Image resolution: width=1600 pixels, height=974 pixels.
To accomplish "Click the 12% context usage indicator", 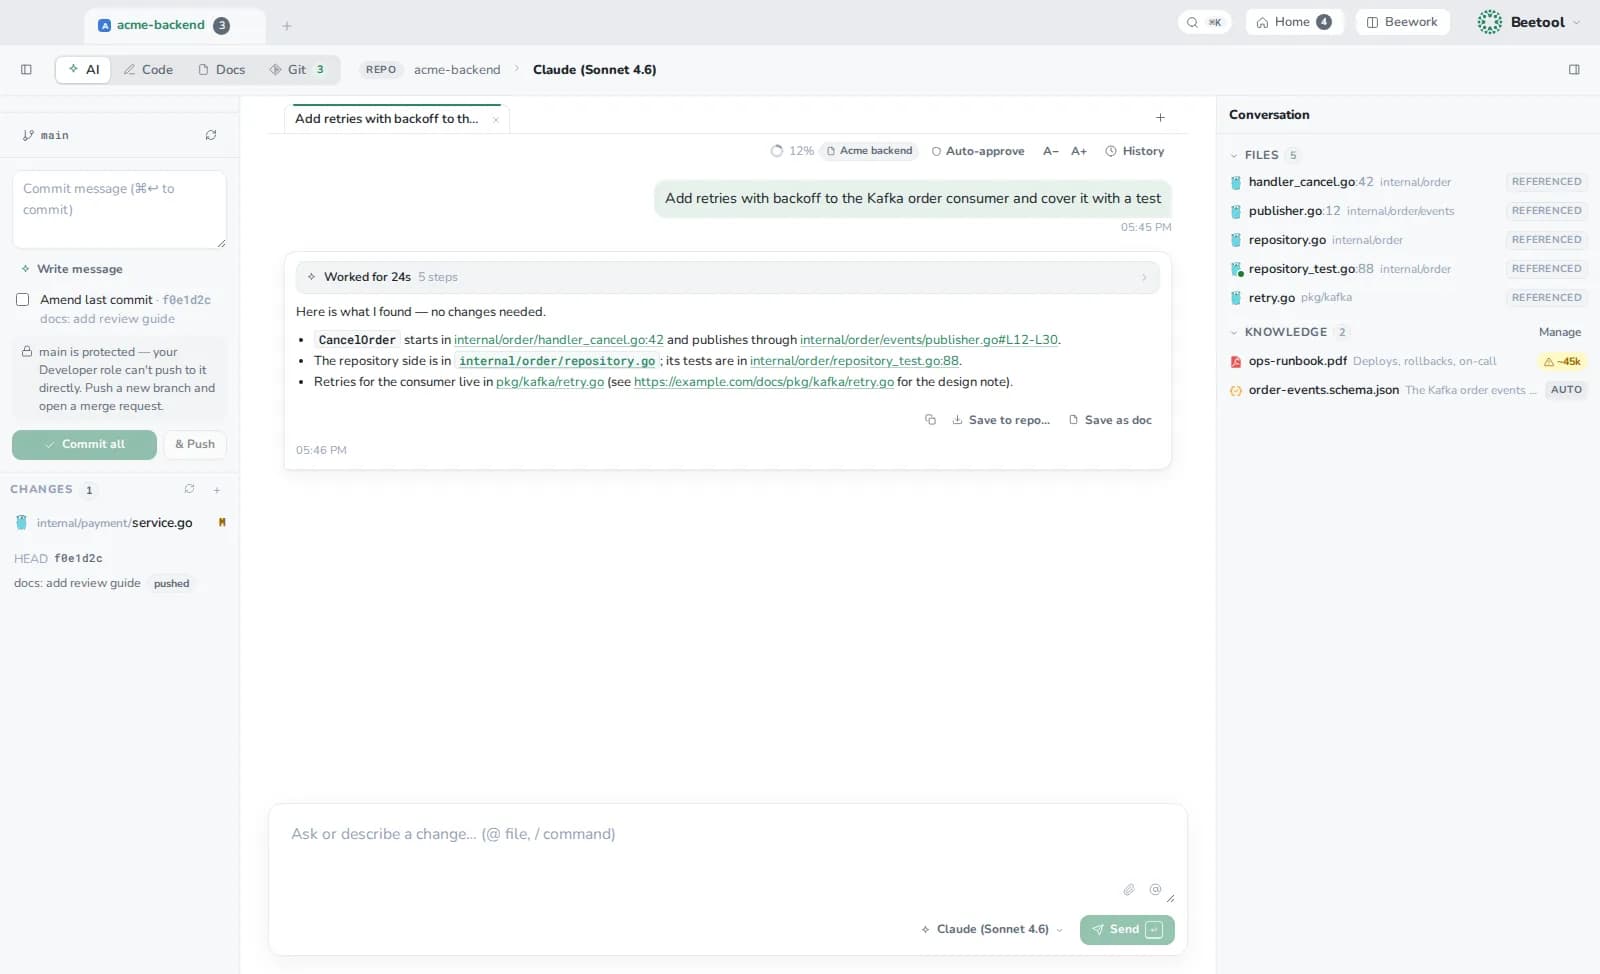I will (x=792, y=151).
